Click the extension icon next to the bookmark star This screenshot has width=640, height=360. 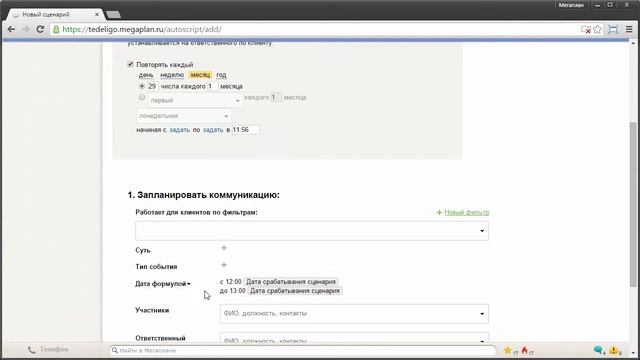(613, 29)
